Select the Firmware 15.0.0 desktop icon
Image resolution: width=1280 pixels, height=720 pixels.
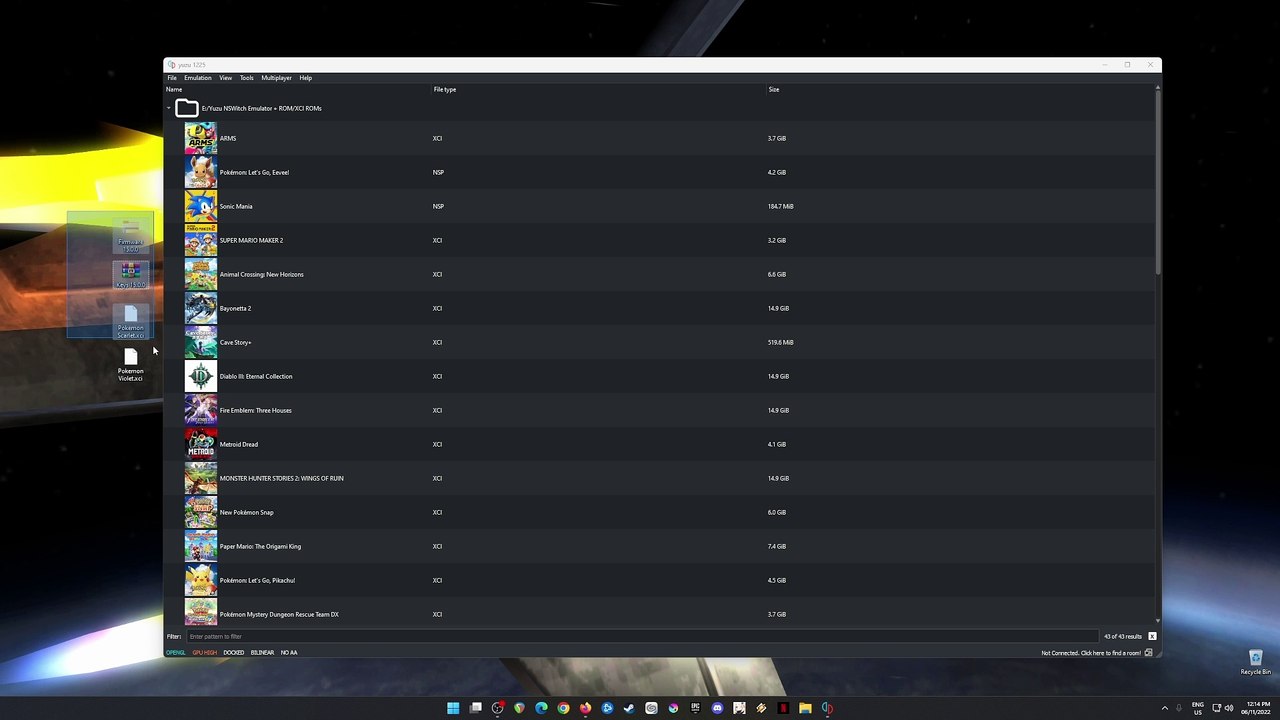coord(130,236)
